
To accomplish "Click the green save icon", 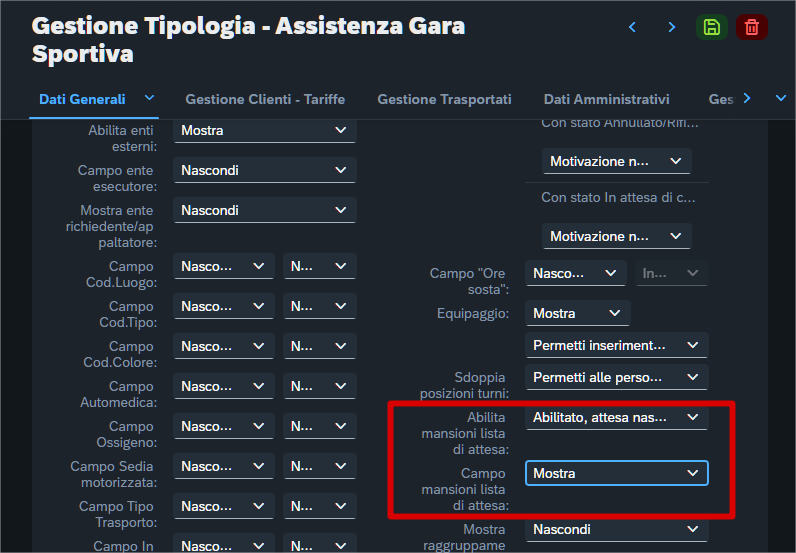I will (x=711, y=27).
